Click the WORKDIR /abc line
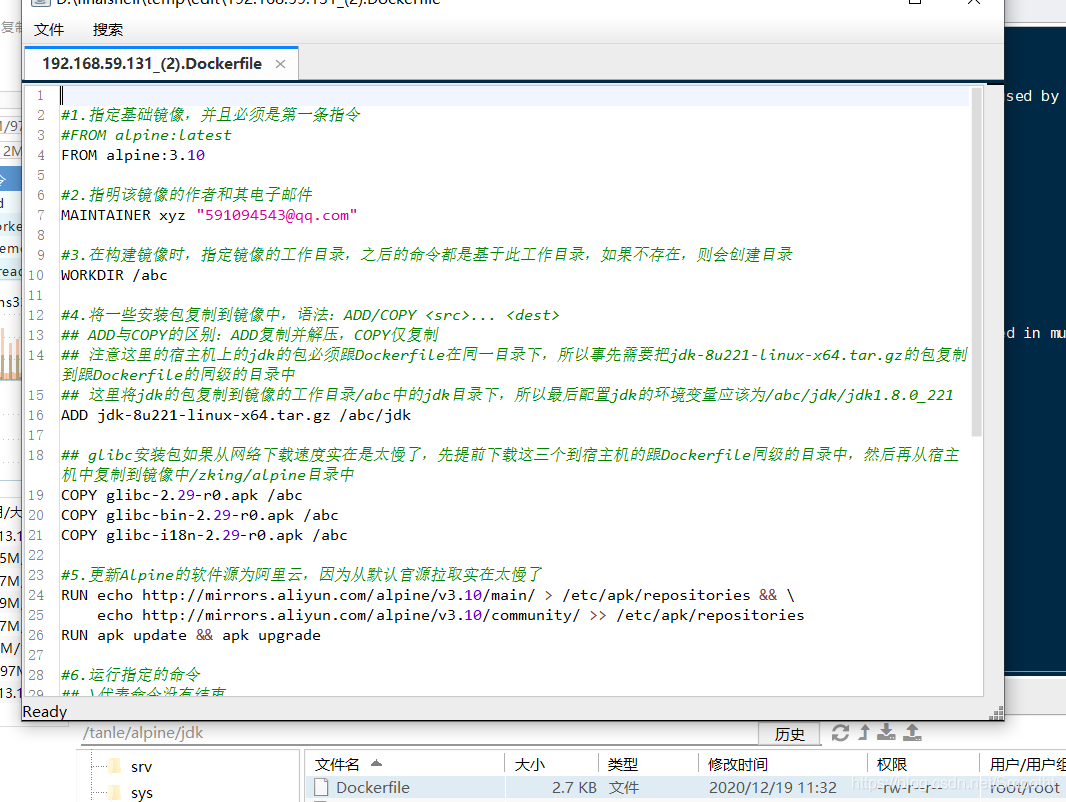Screen dimensions: 1066x802 pyautogui.click(x=114, y=275)
